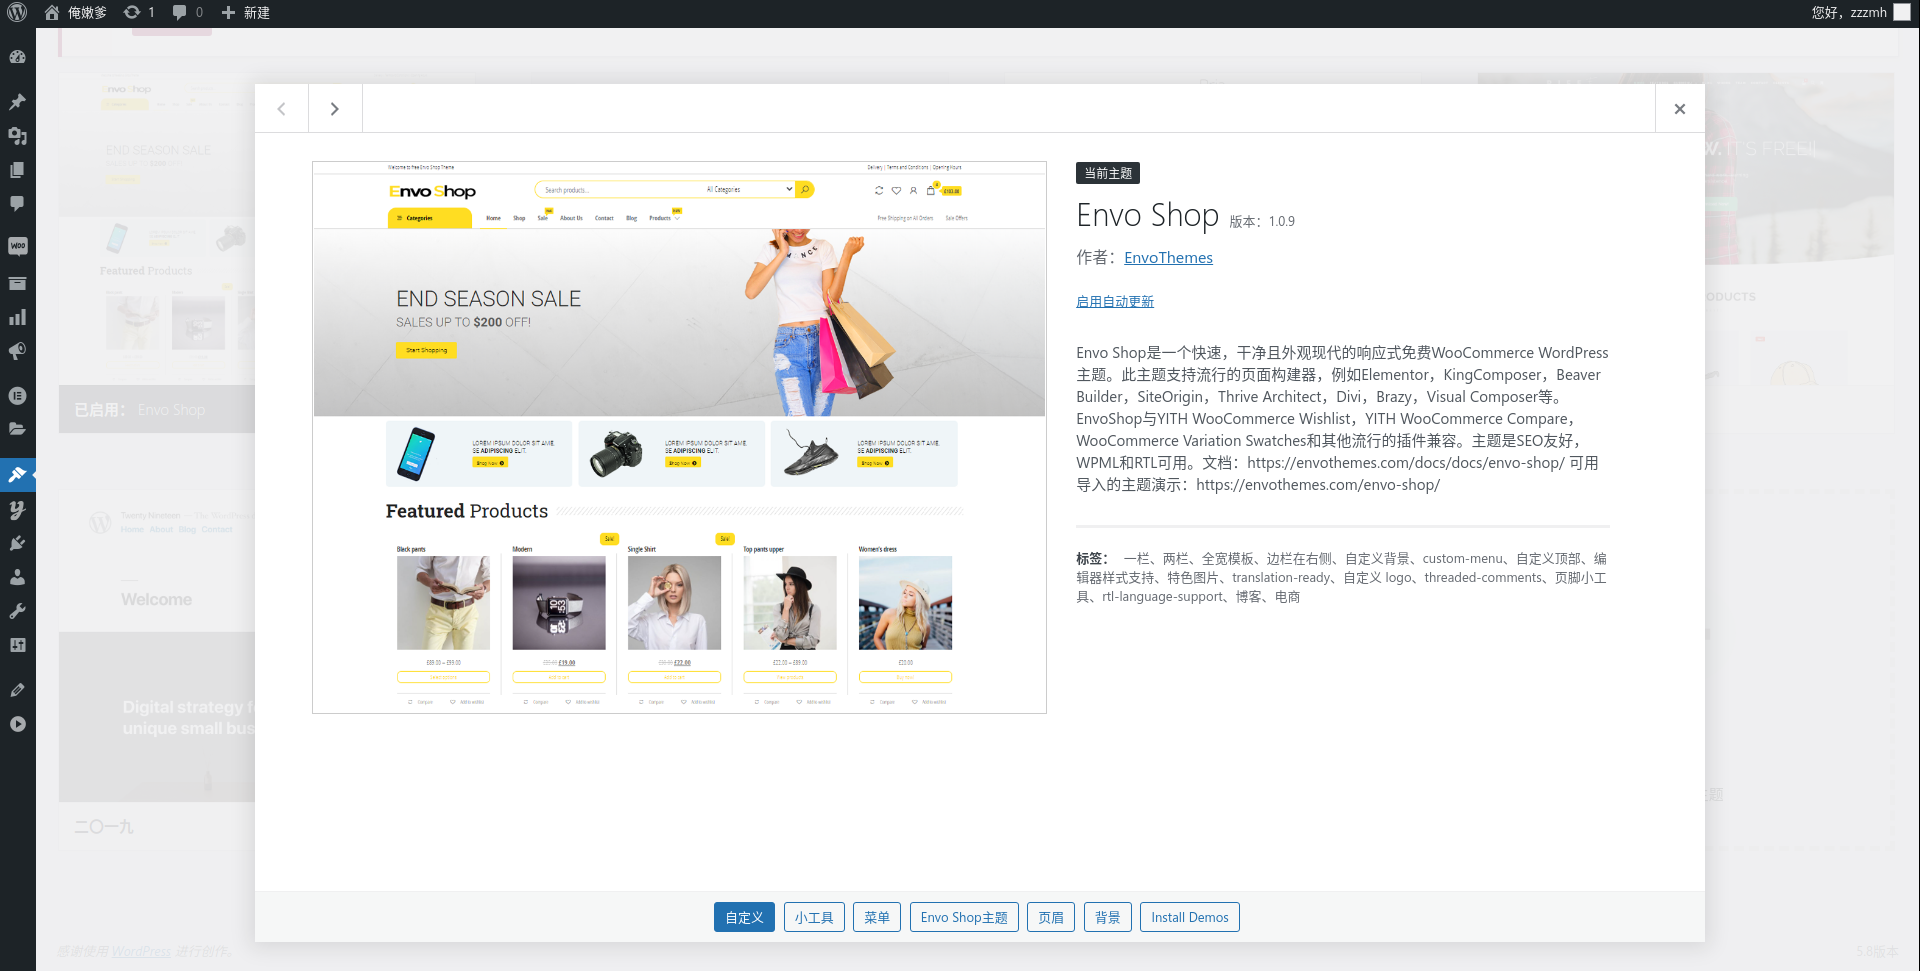Open the pencil sidebar menu icon
The width and height of the screenshot is (1920, 971).
pyautogui.click(x=17, y=689)
